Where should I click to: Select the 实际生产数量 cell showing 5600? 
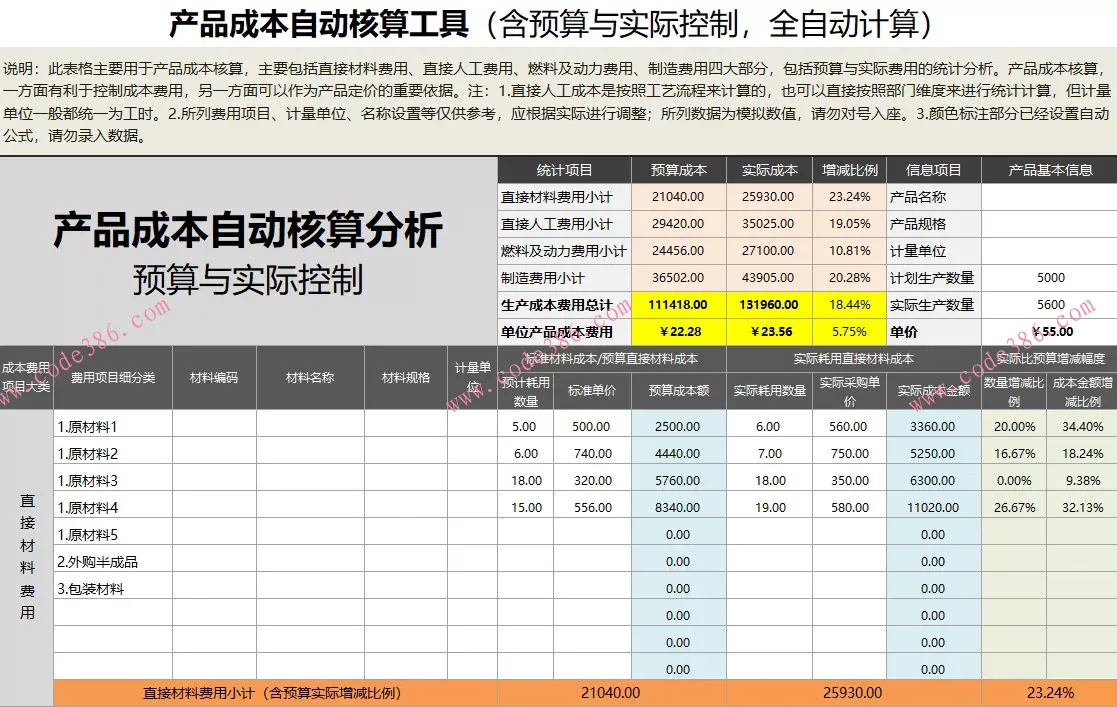coord(1049,305)
